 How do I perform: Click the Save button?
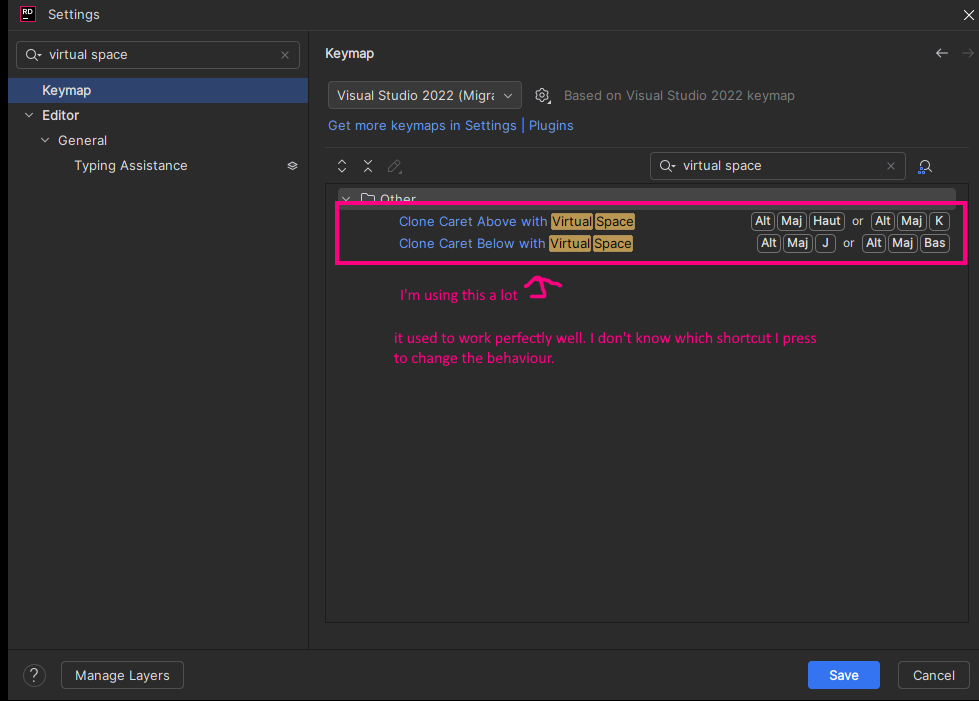pos(844,675)
